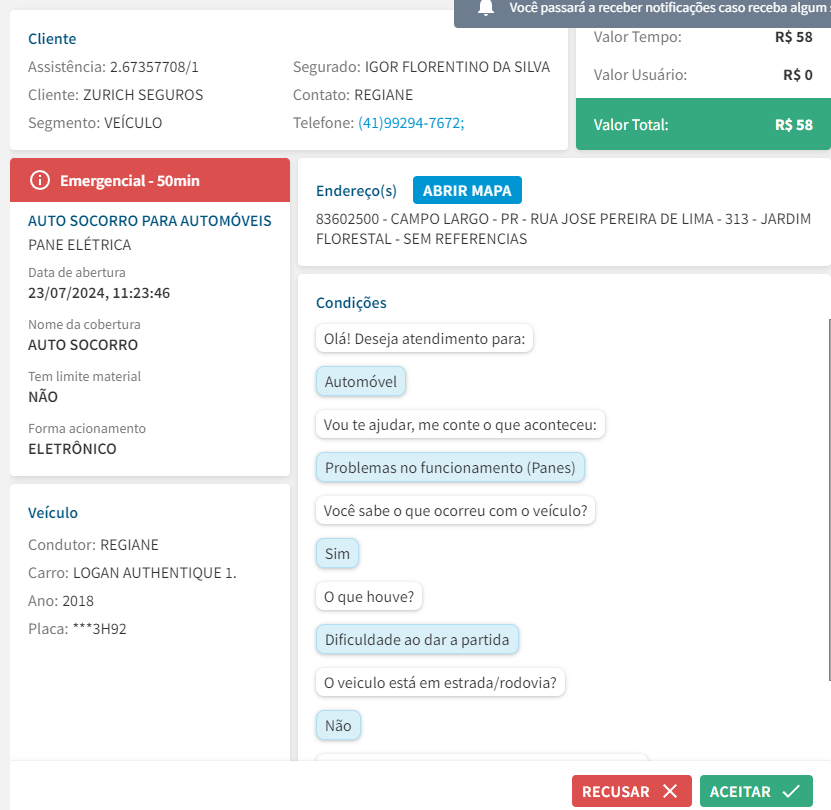The image size is (831, 810).
Task: Click the notification bell icon
Action: pos(485,8)
